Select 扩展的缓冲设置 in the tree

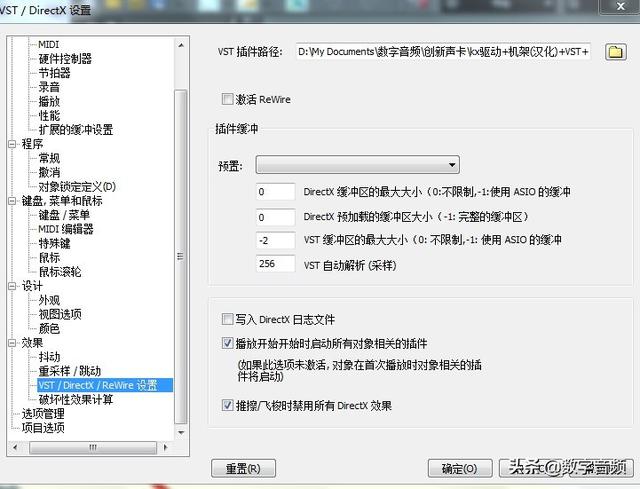(x=76, y=130)
